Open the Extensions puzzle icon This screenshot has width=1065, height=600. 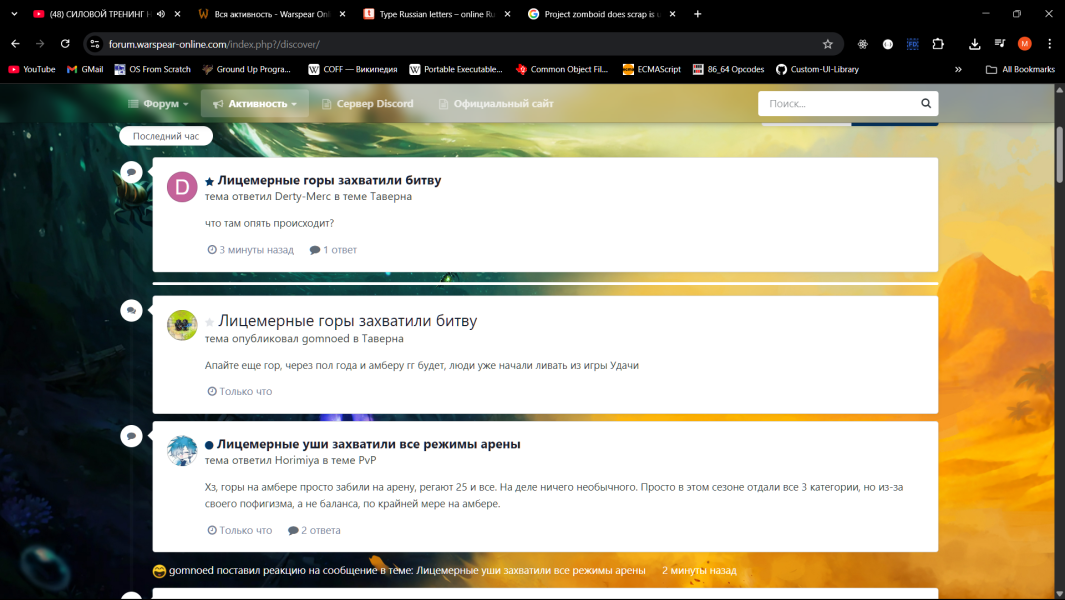click(938, 44)
